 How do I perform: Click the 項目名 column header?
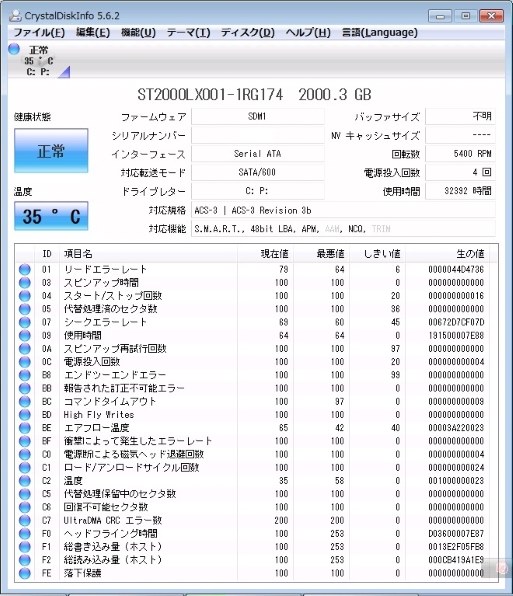[149, 254]
